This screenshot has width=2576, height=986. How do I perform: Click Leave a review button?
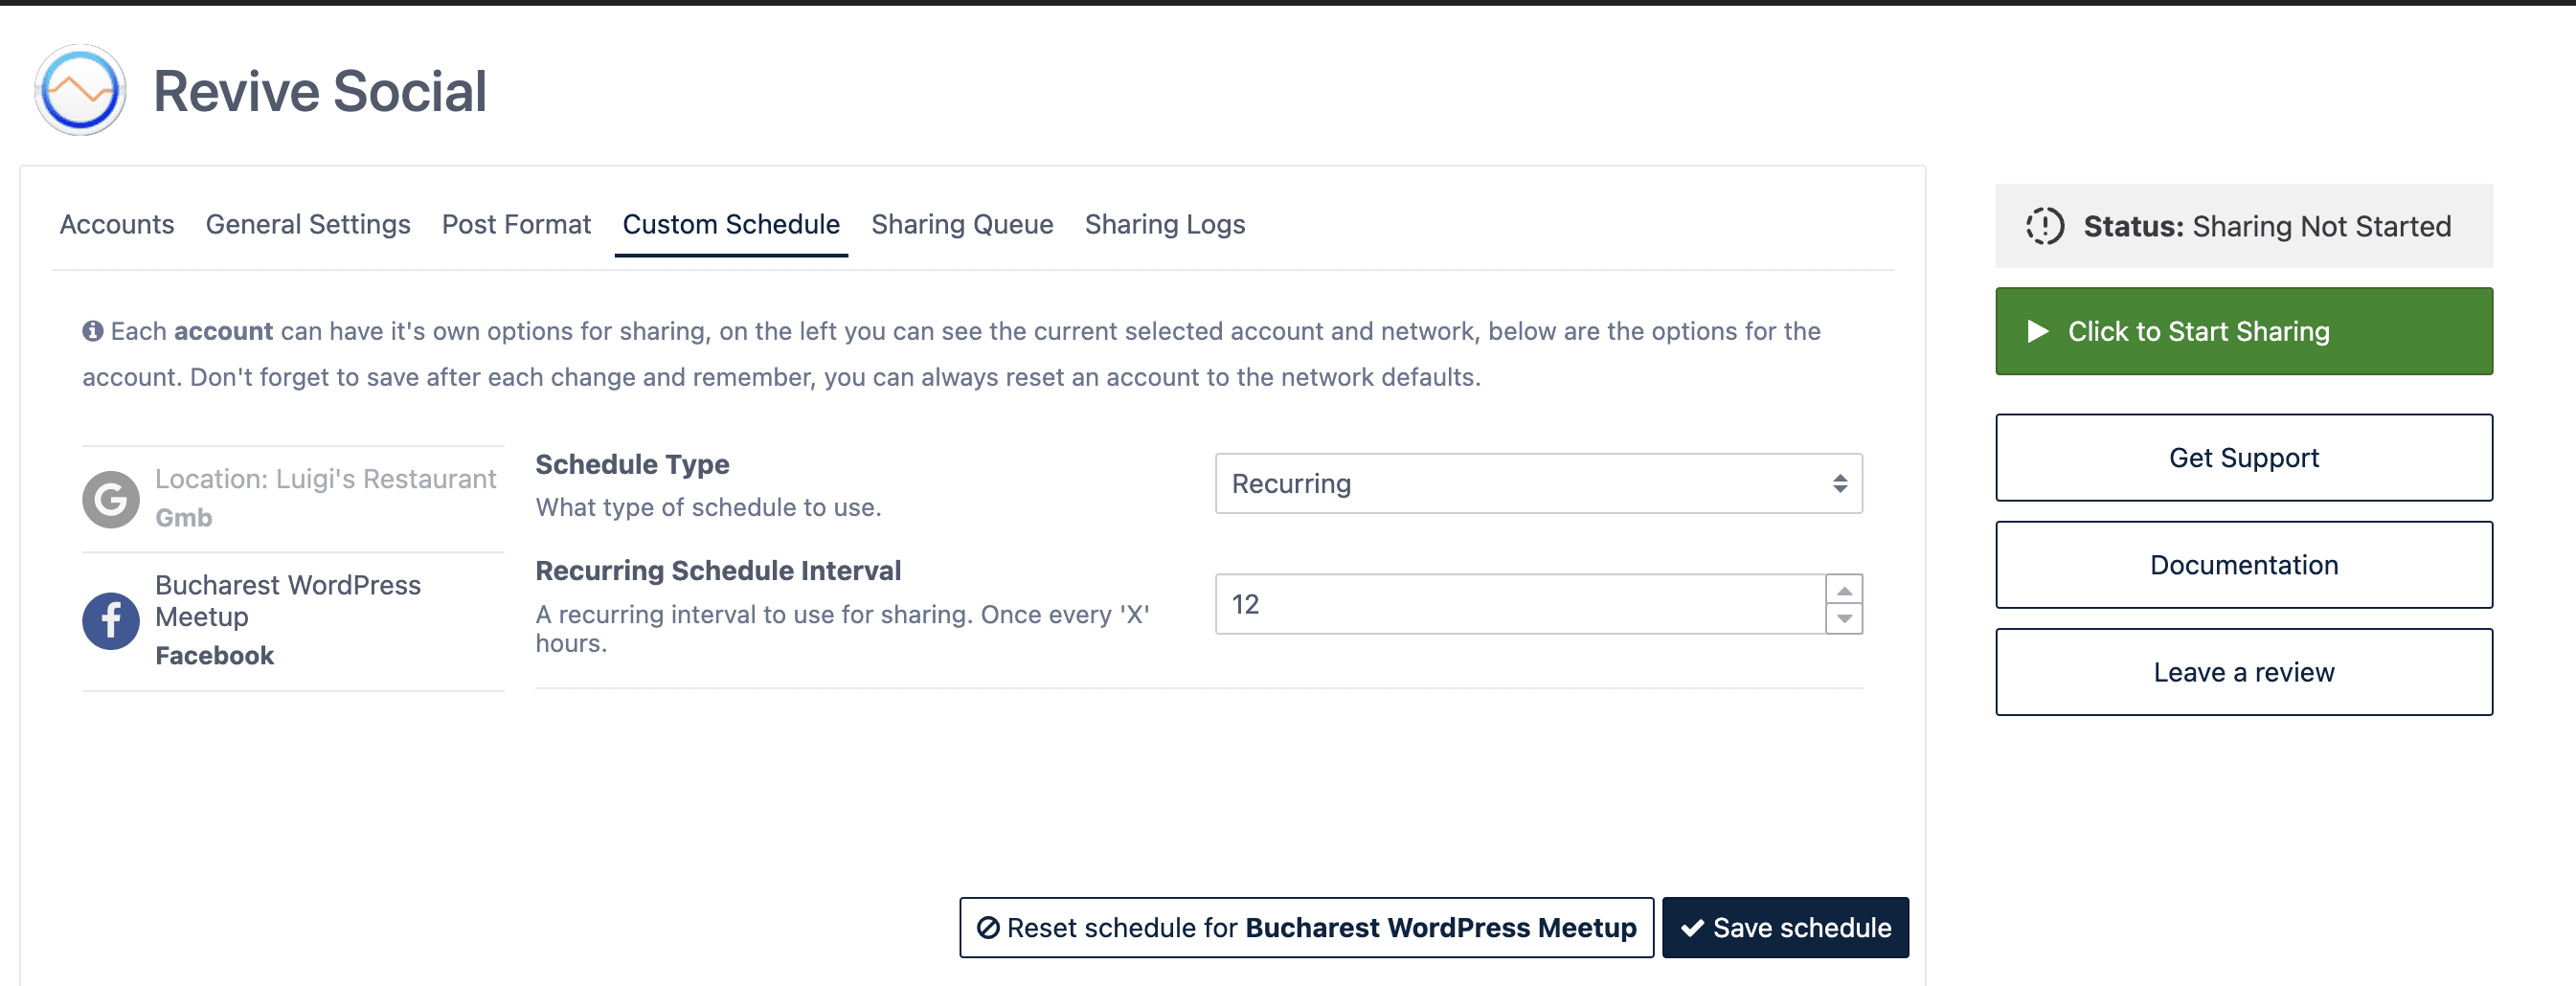[2243, 672]
